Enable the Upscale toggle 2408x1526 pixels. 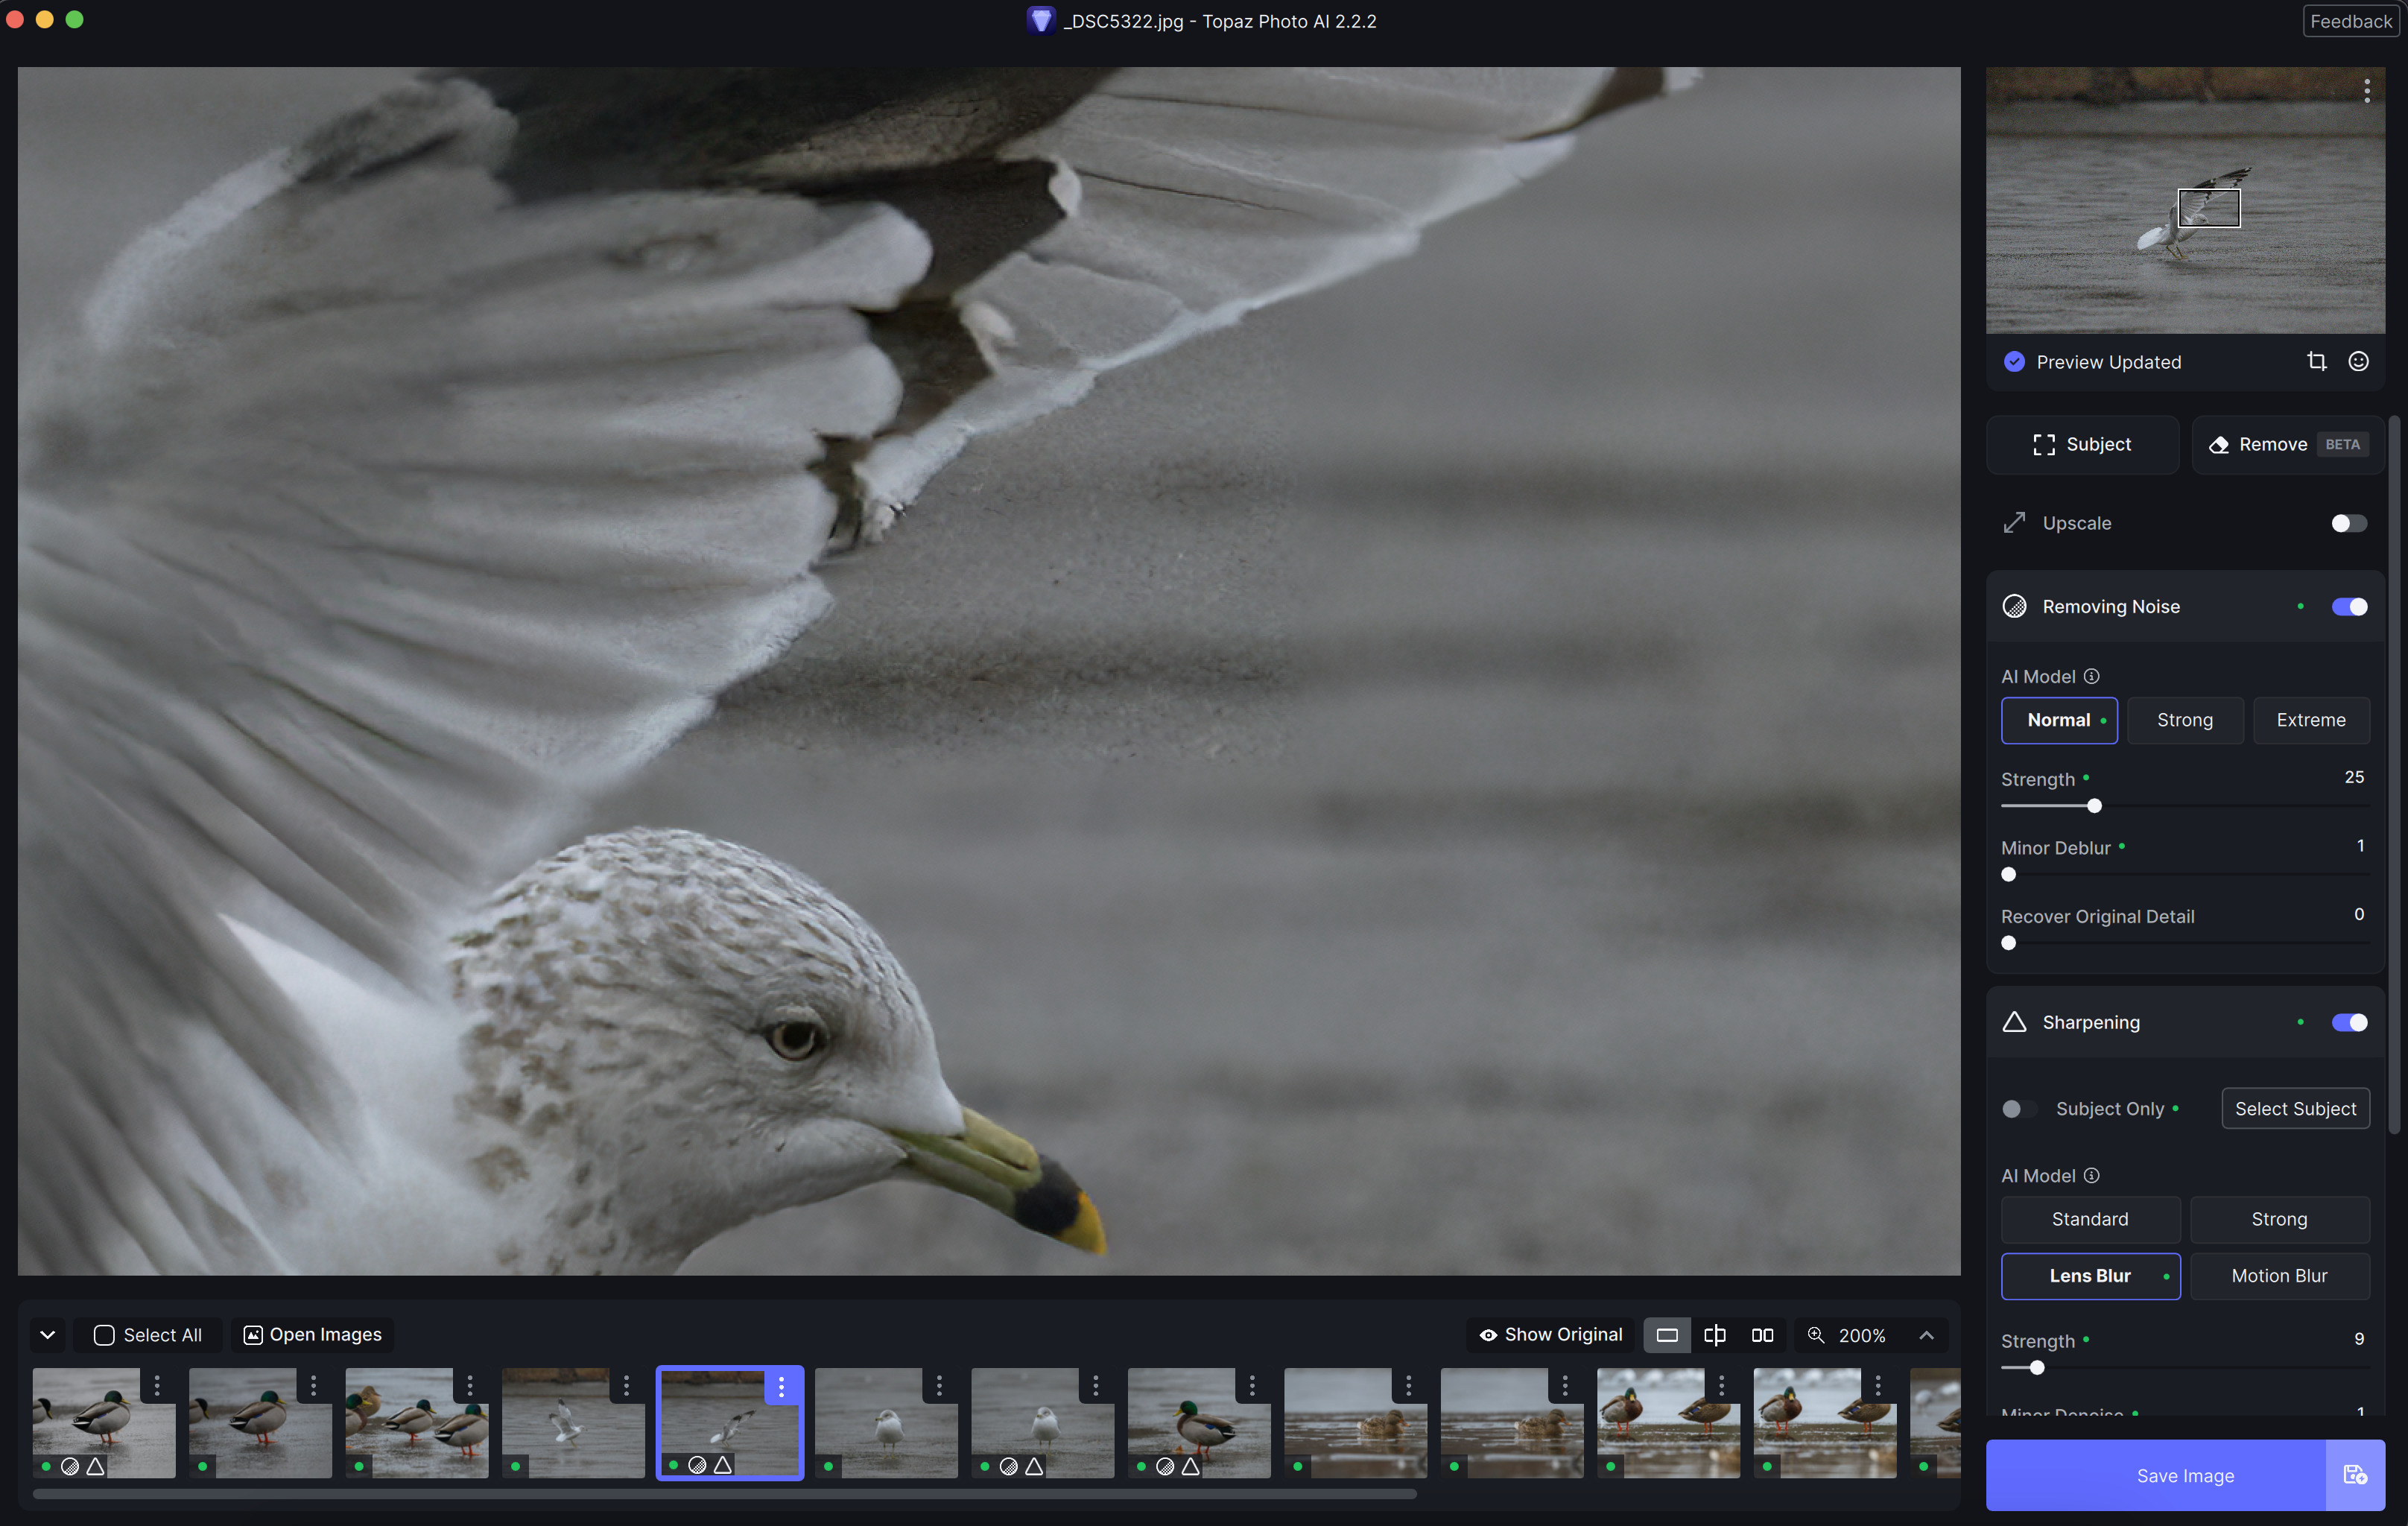[x=2348, y=523]
